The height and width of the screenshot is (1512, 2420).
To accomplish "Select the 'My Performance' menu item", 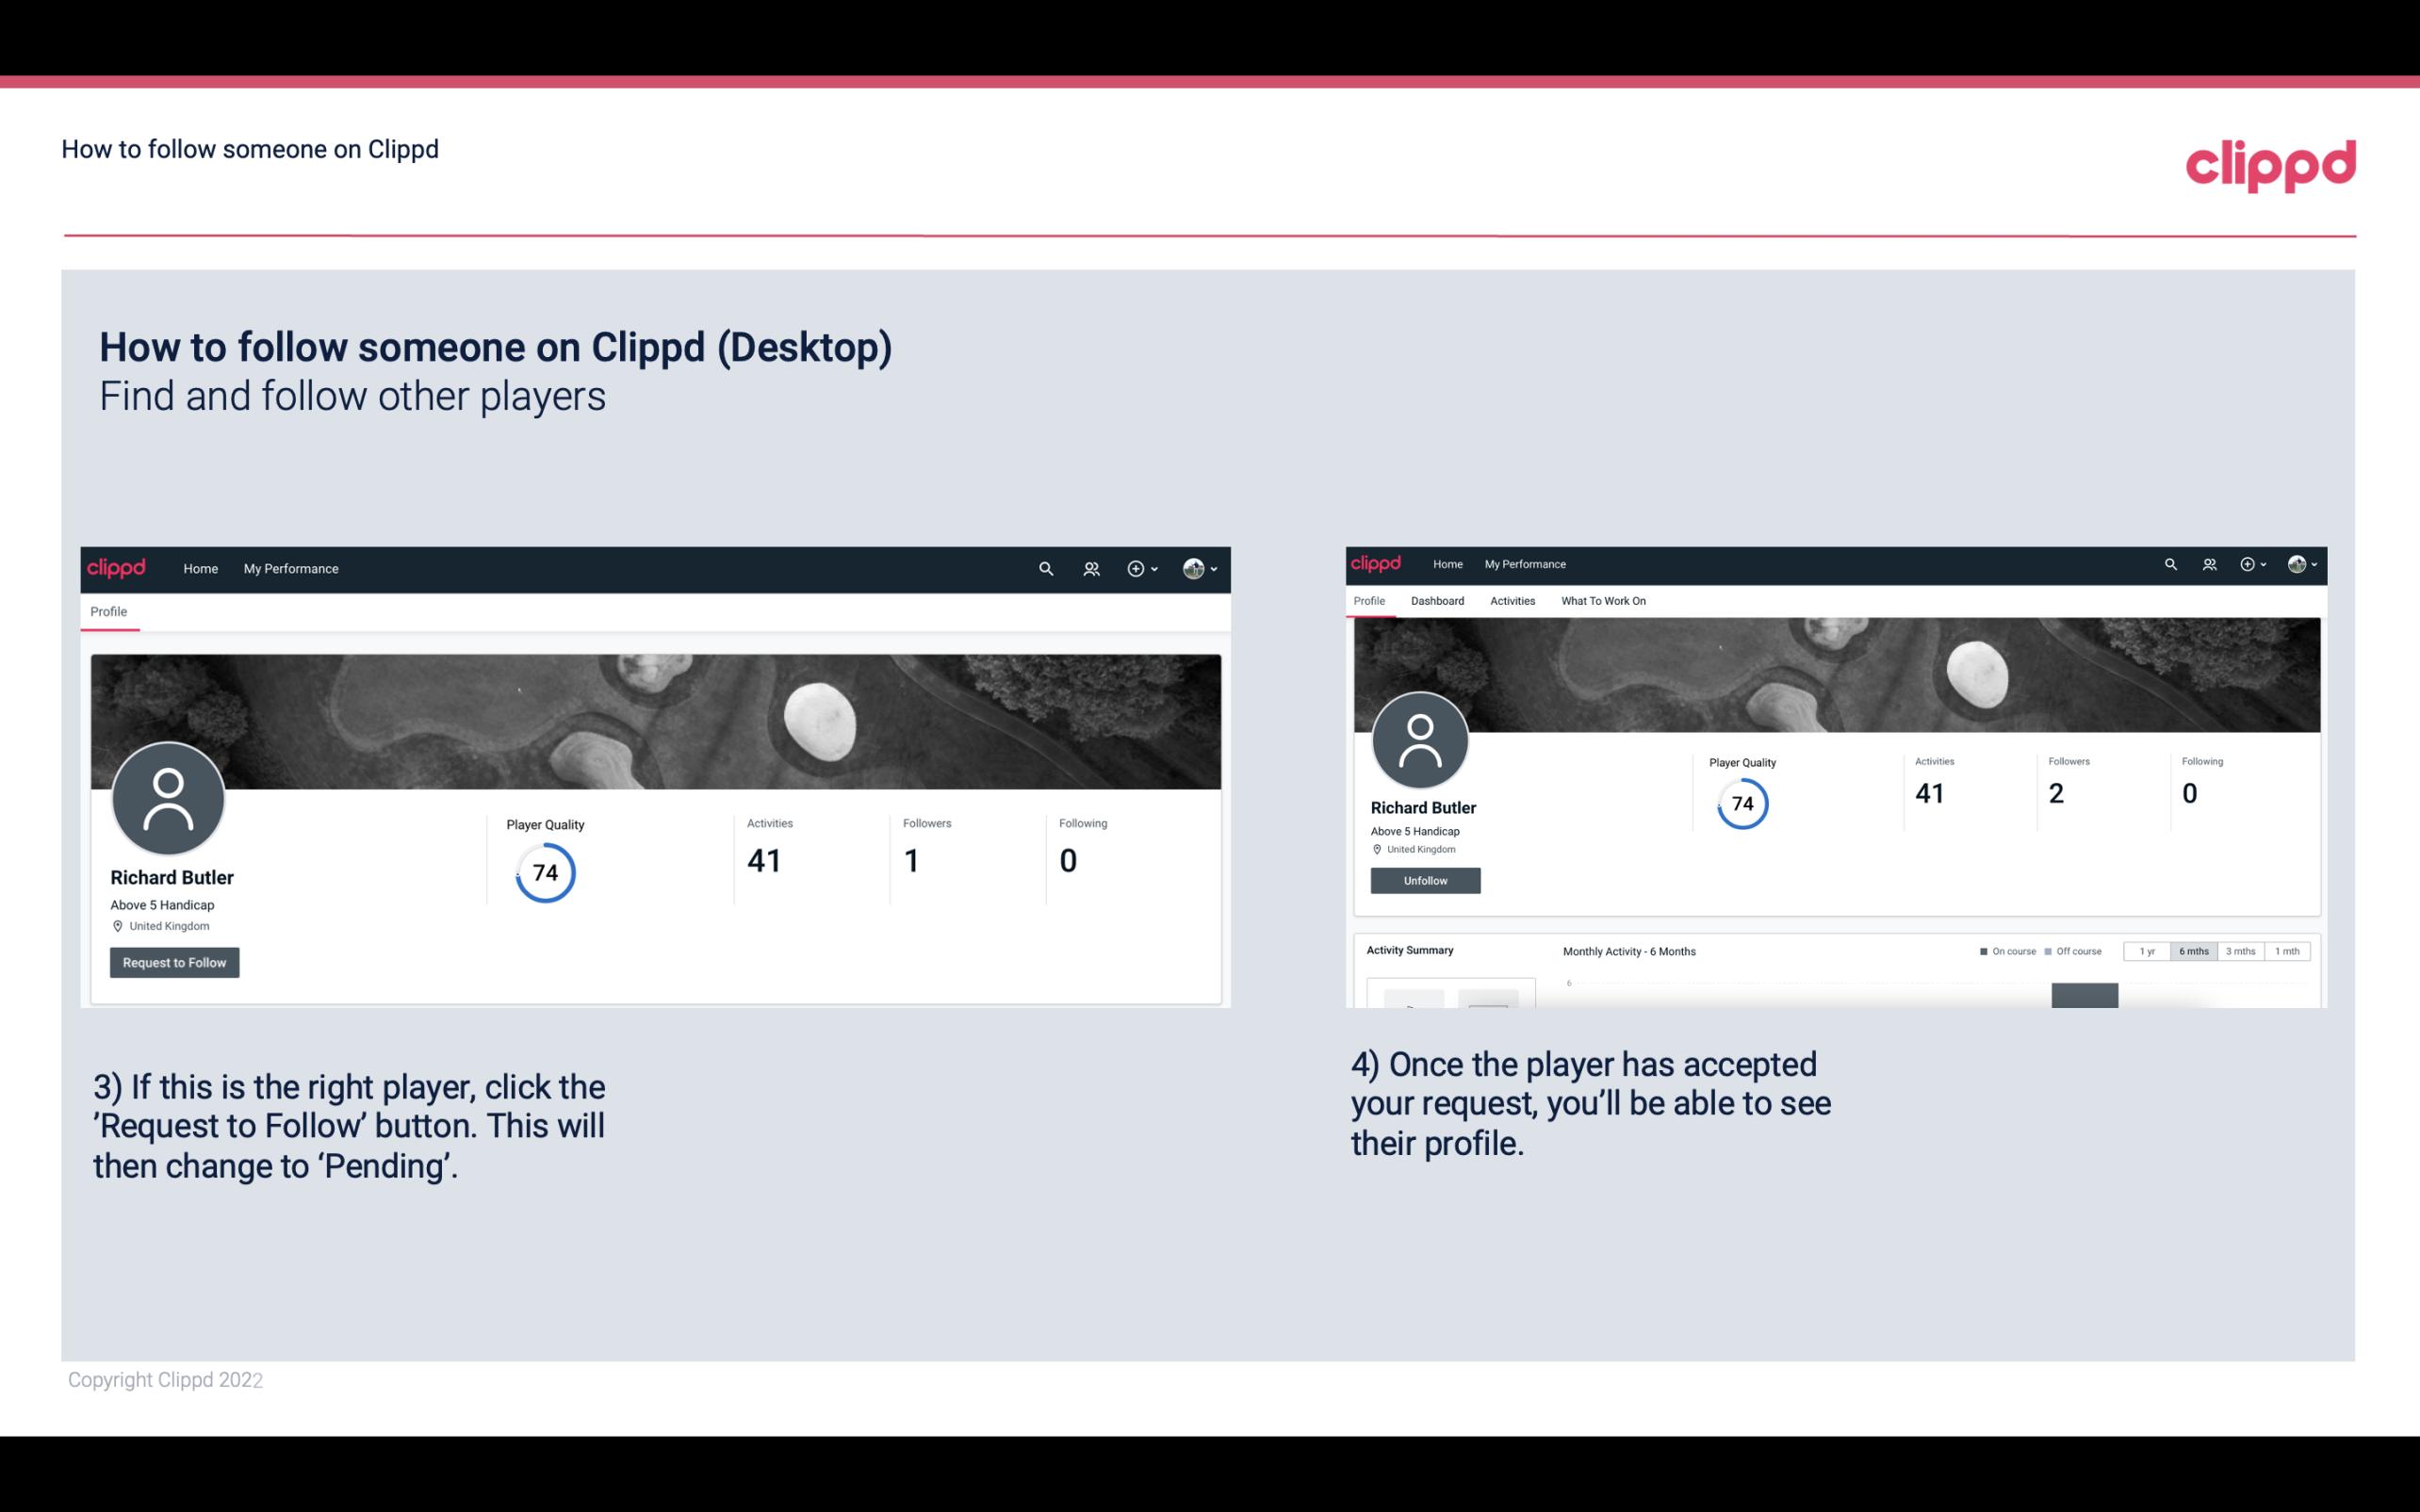I will pos(291,568).
